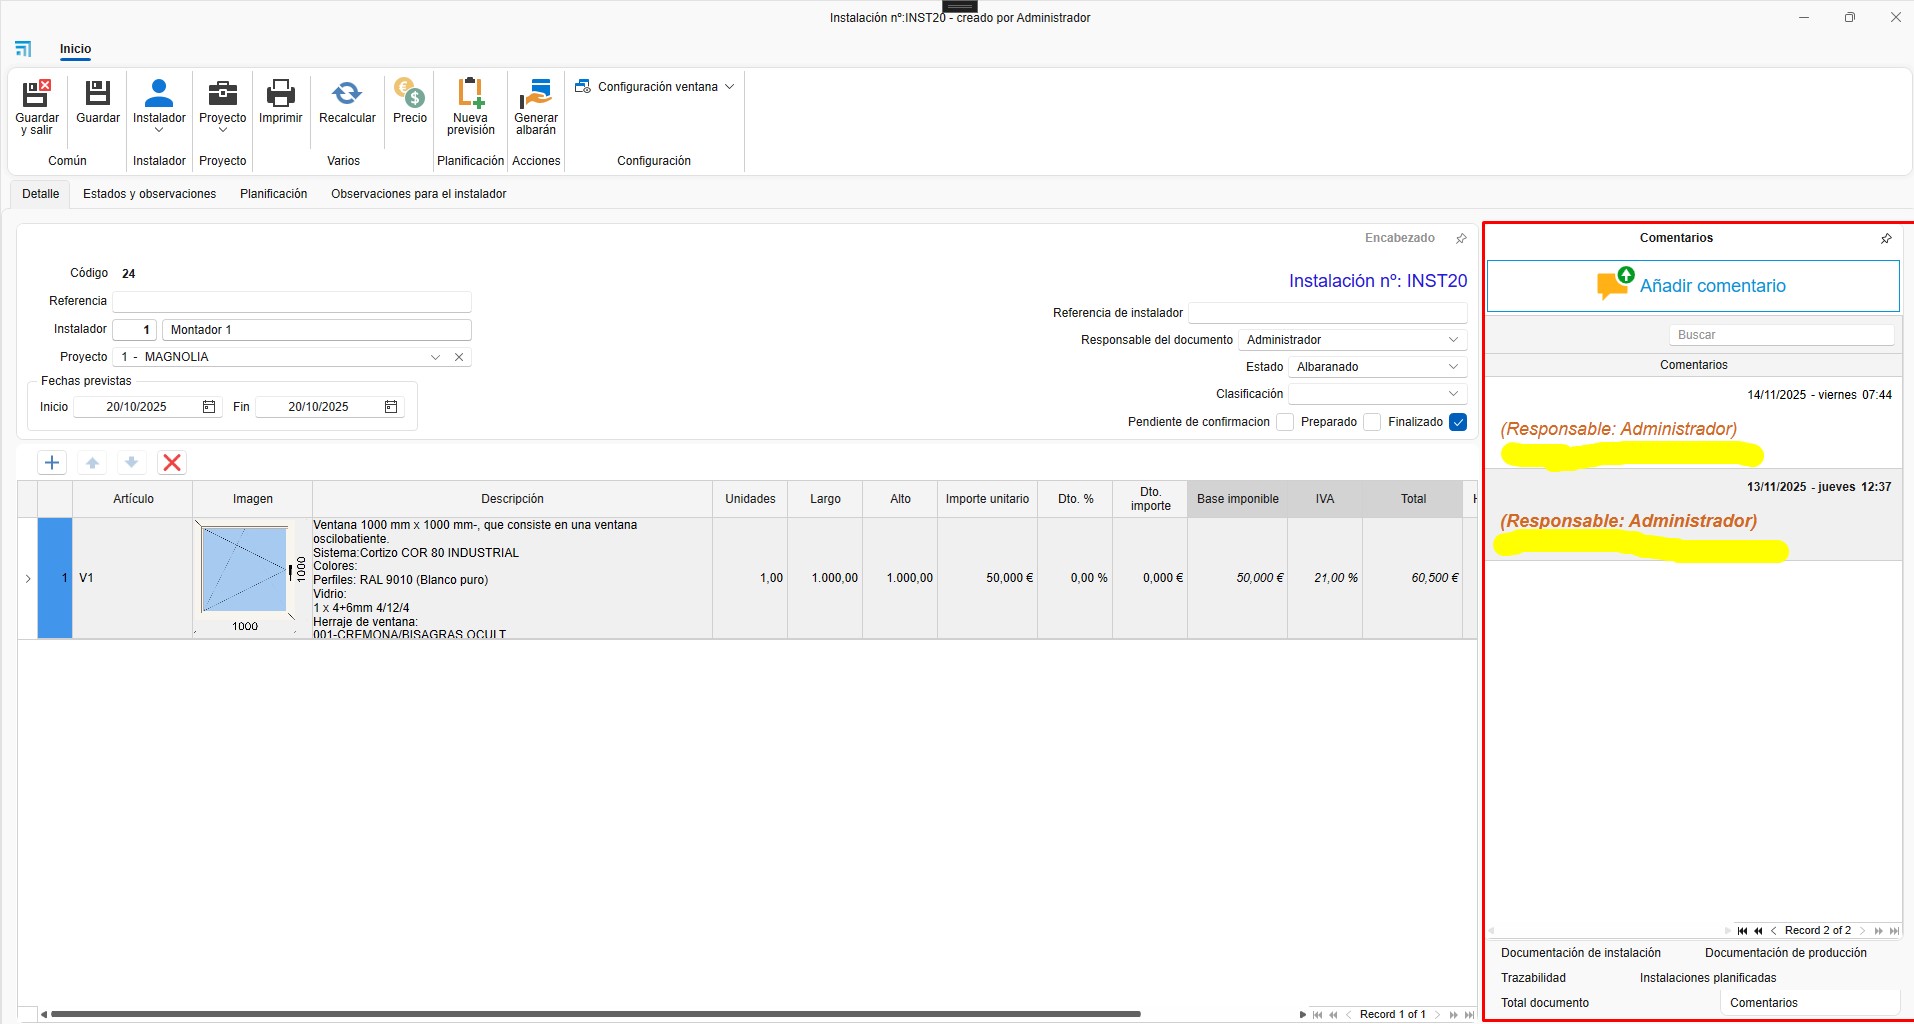Switch to Estados y observaciones tab
This screenshot has height=1024, width=1914.
(149, 194)
